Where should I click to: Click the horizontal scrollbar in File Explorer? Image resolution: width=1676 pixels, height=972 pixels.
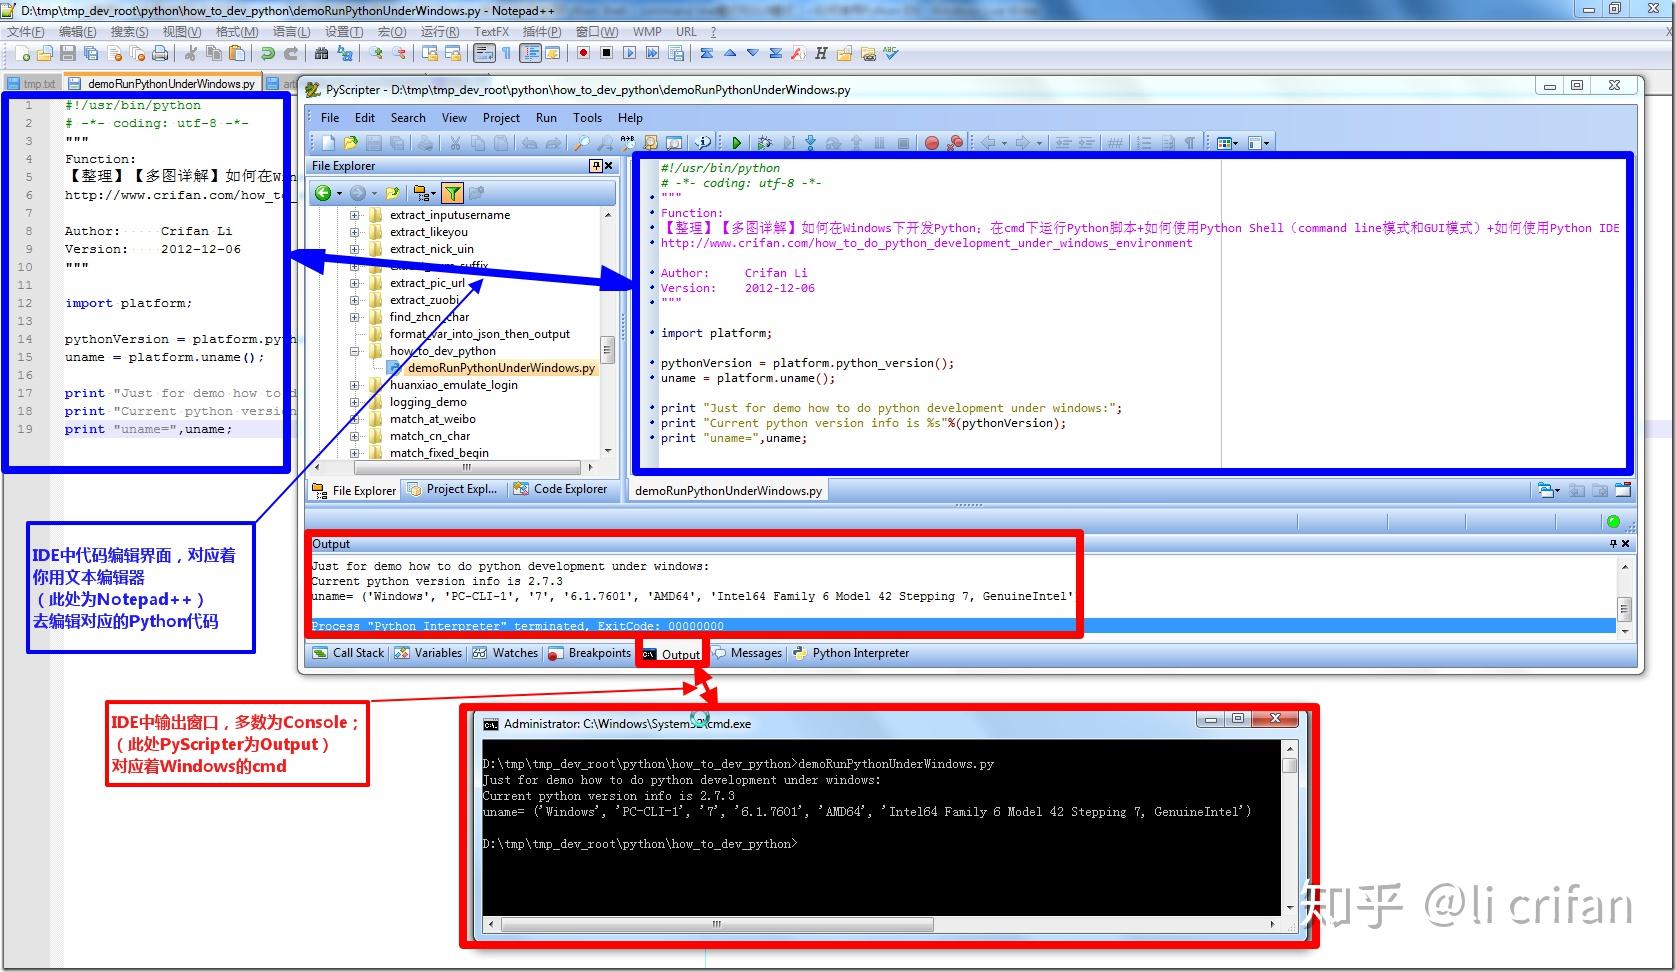coord(465,467)
